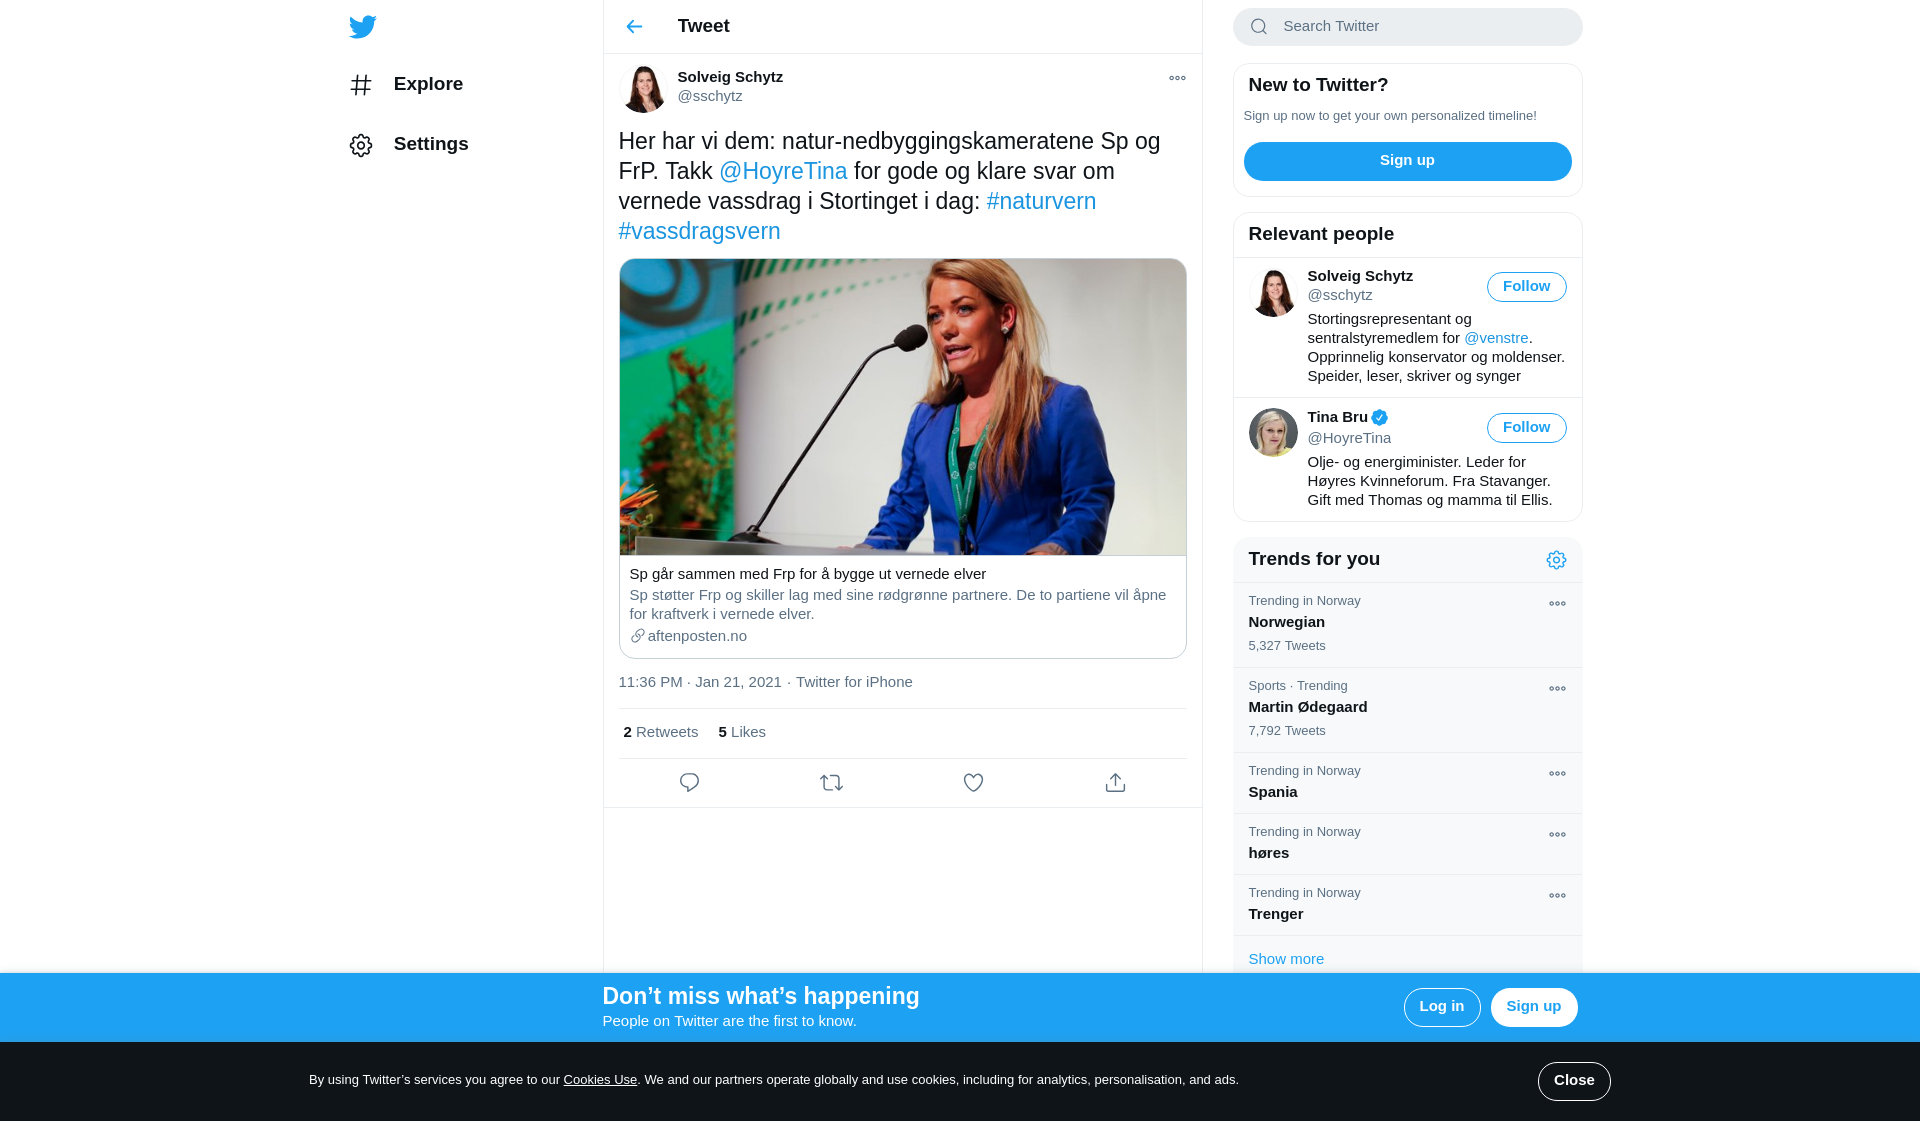The height and width of the screenshot is (1121, 1920).
Task: Click Solveig Schytz's avatar on the tweet
Action: click(643, 88)
